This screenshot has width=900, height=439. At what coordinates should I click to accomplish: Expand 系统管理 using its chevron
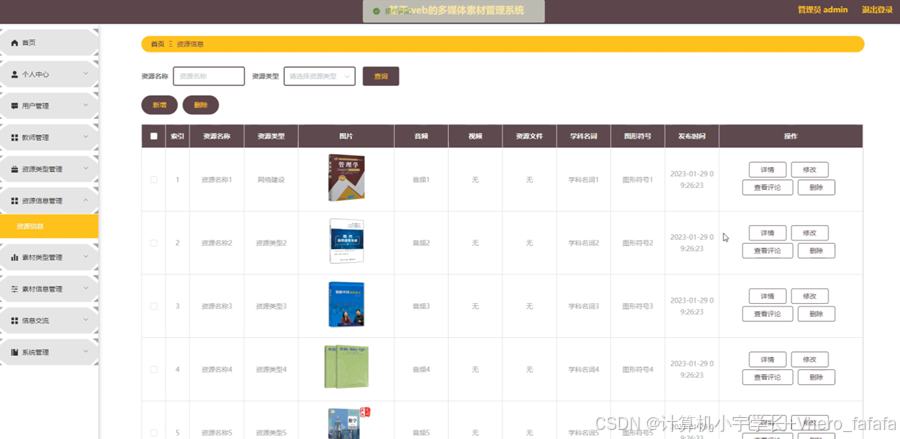86,352
